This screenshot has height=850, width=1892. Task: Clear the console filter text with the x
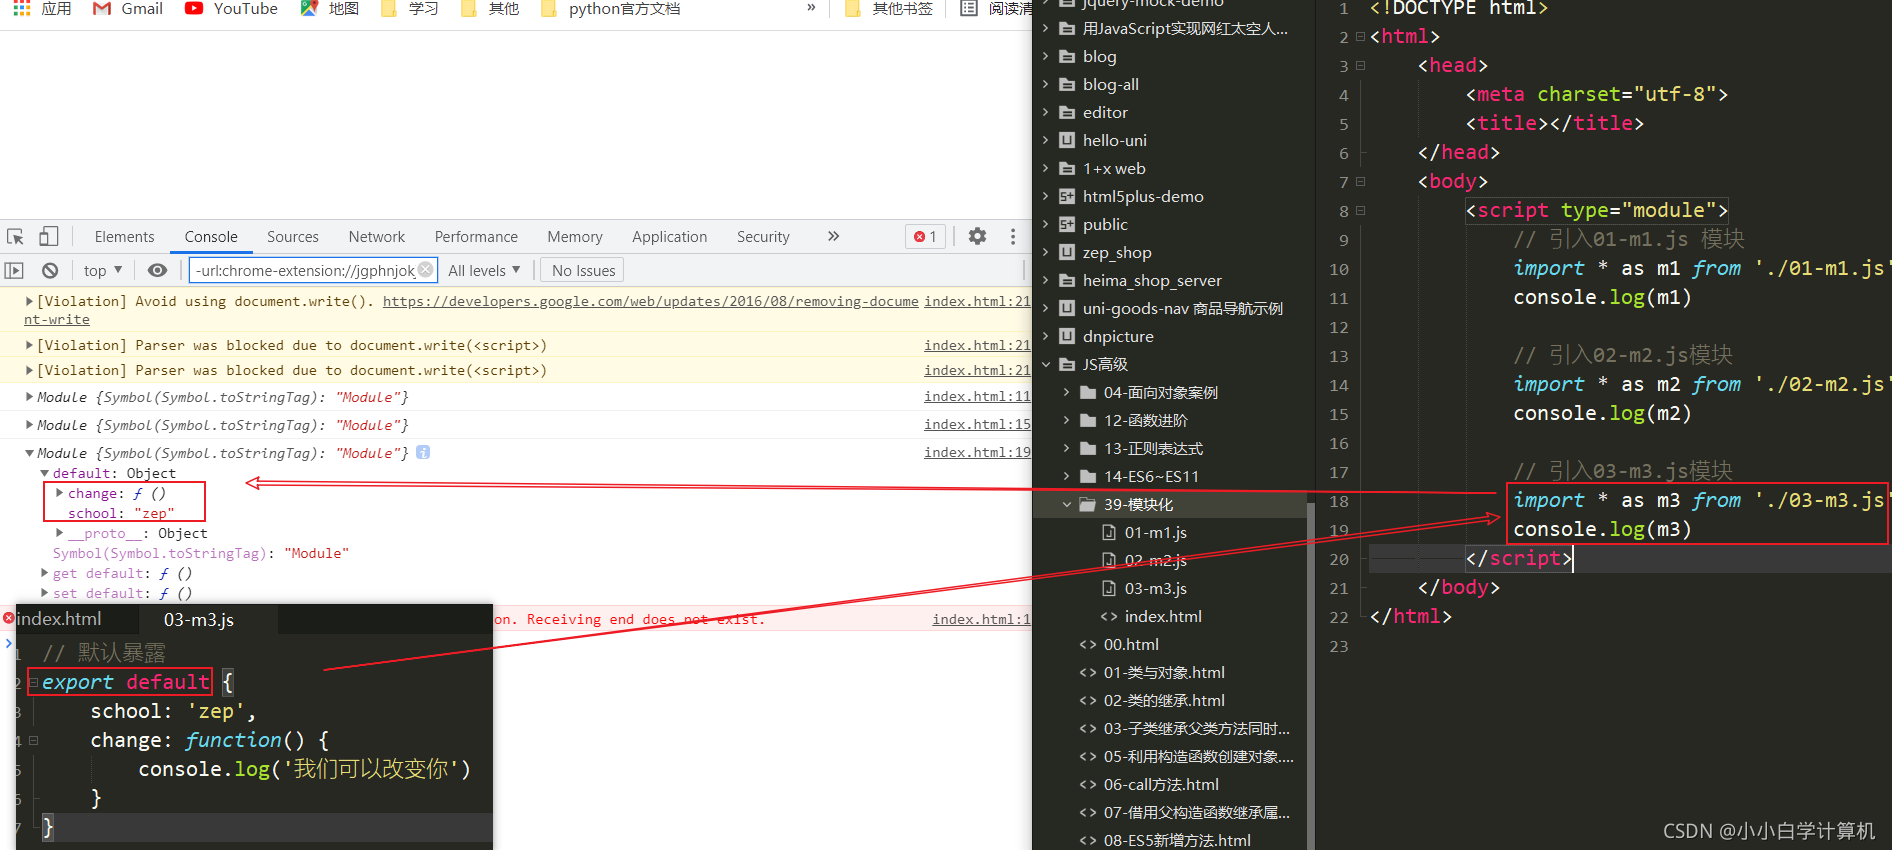pyautogui.click(x=426, y=269)
